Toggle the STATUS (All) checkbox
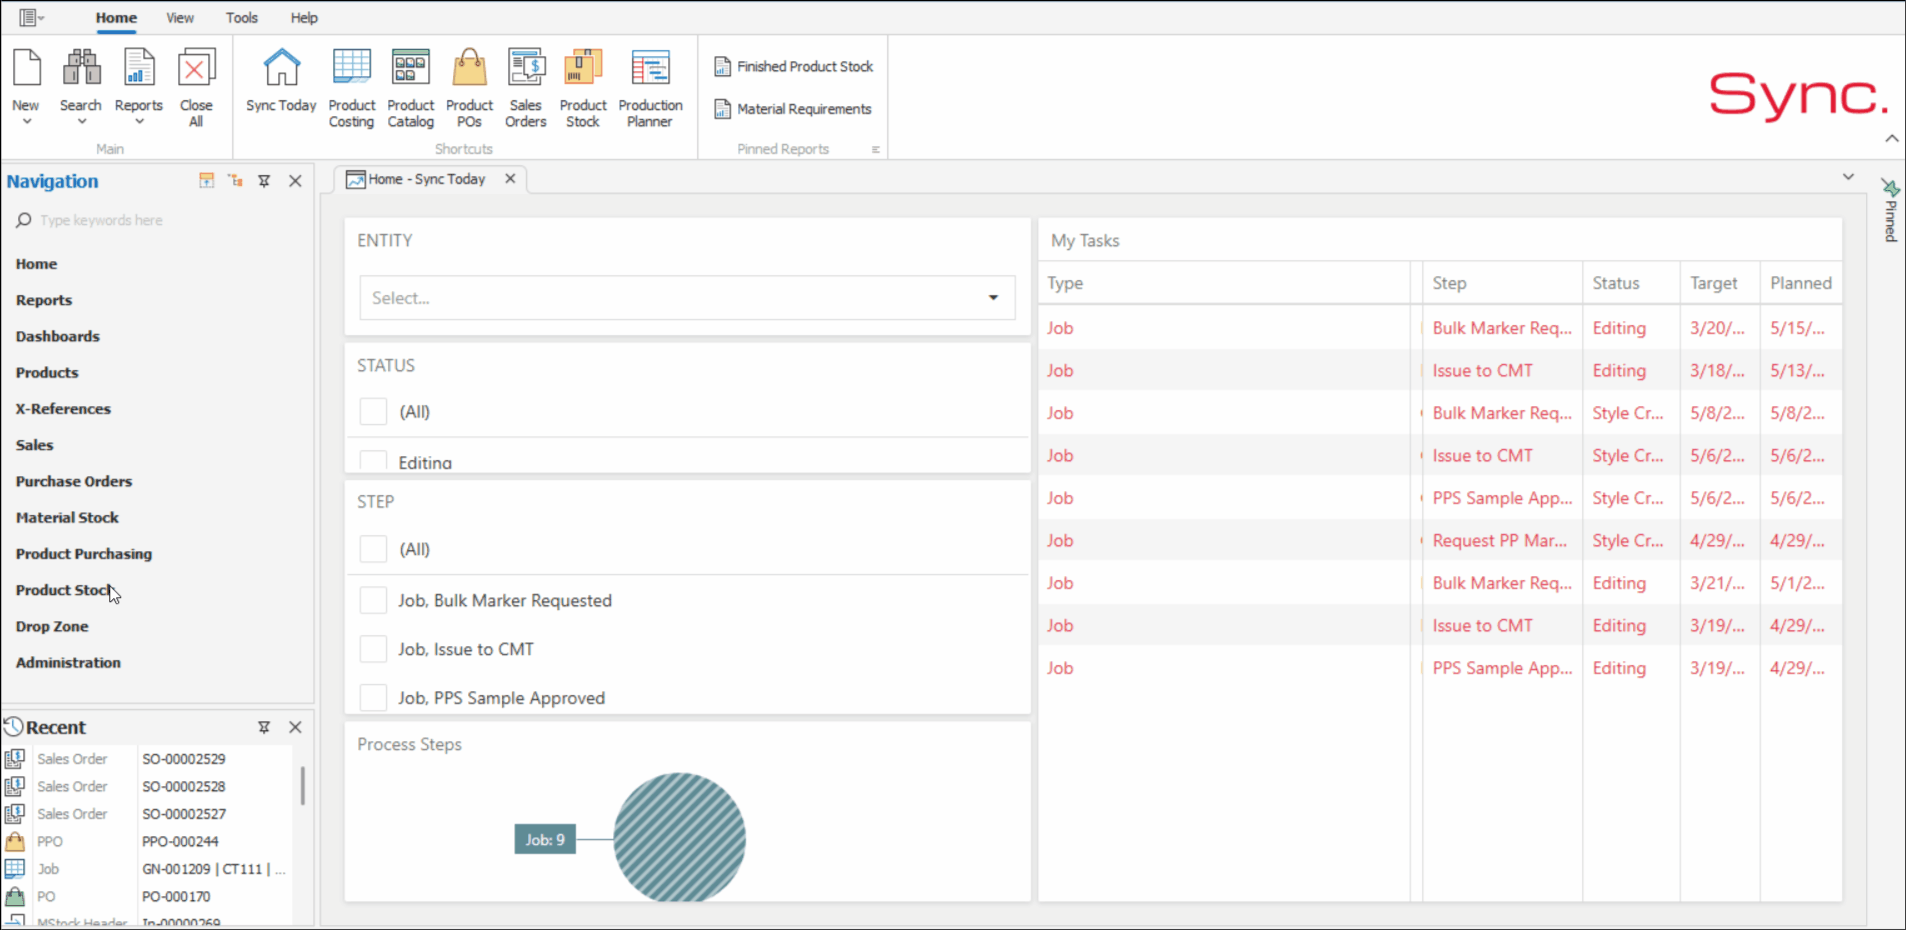Viewport: 1906px width, 930px height. coord(373,411)
